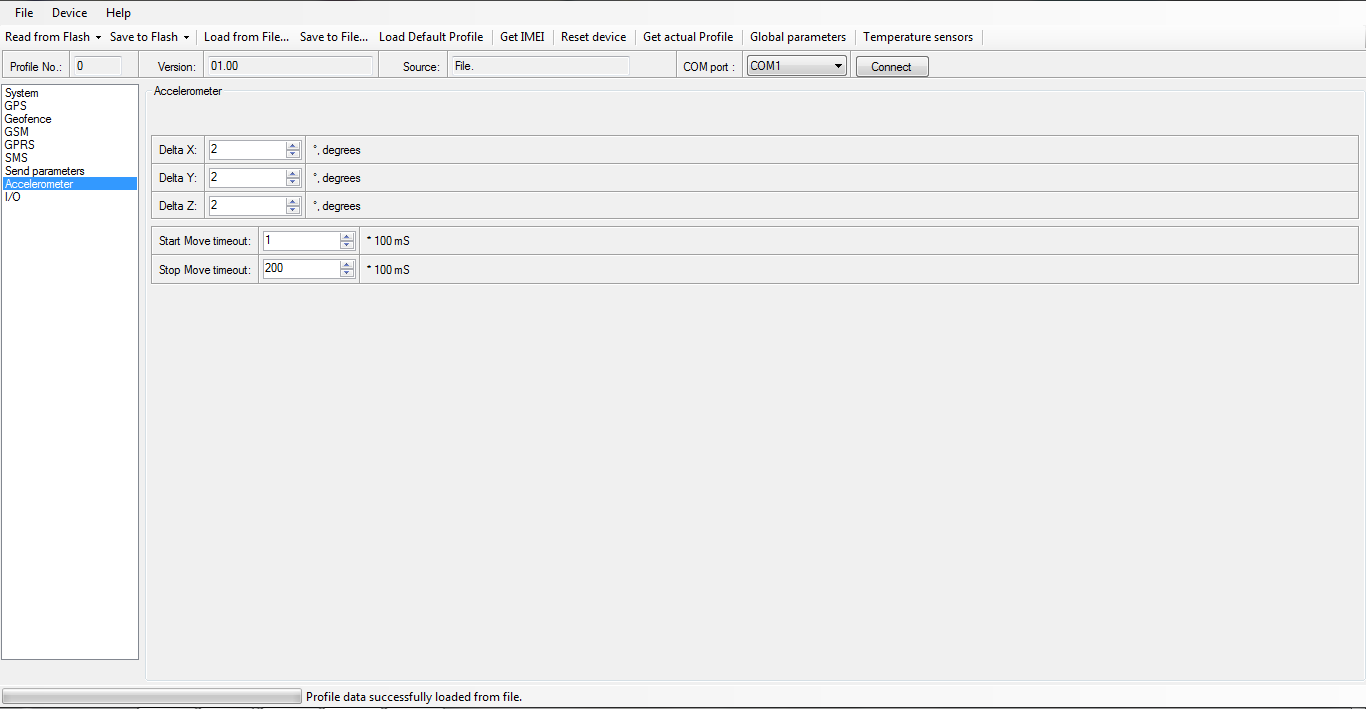The image size is (1366, 709).
Task: Select GPRS in the settings list
Action: tap(19, 145)
